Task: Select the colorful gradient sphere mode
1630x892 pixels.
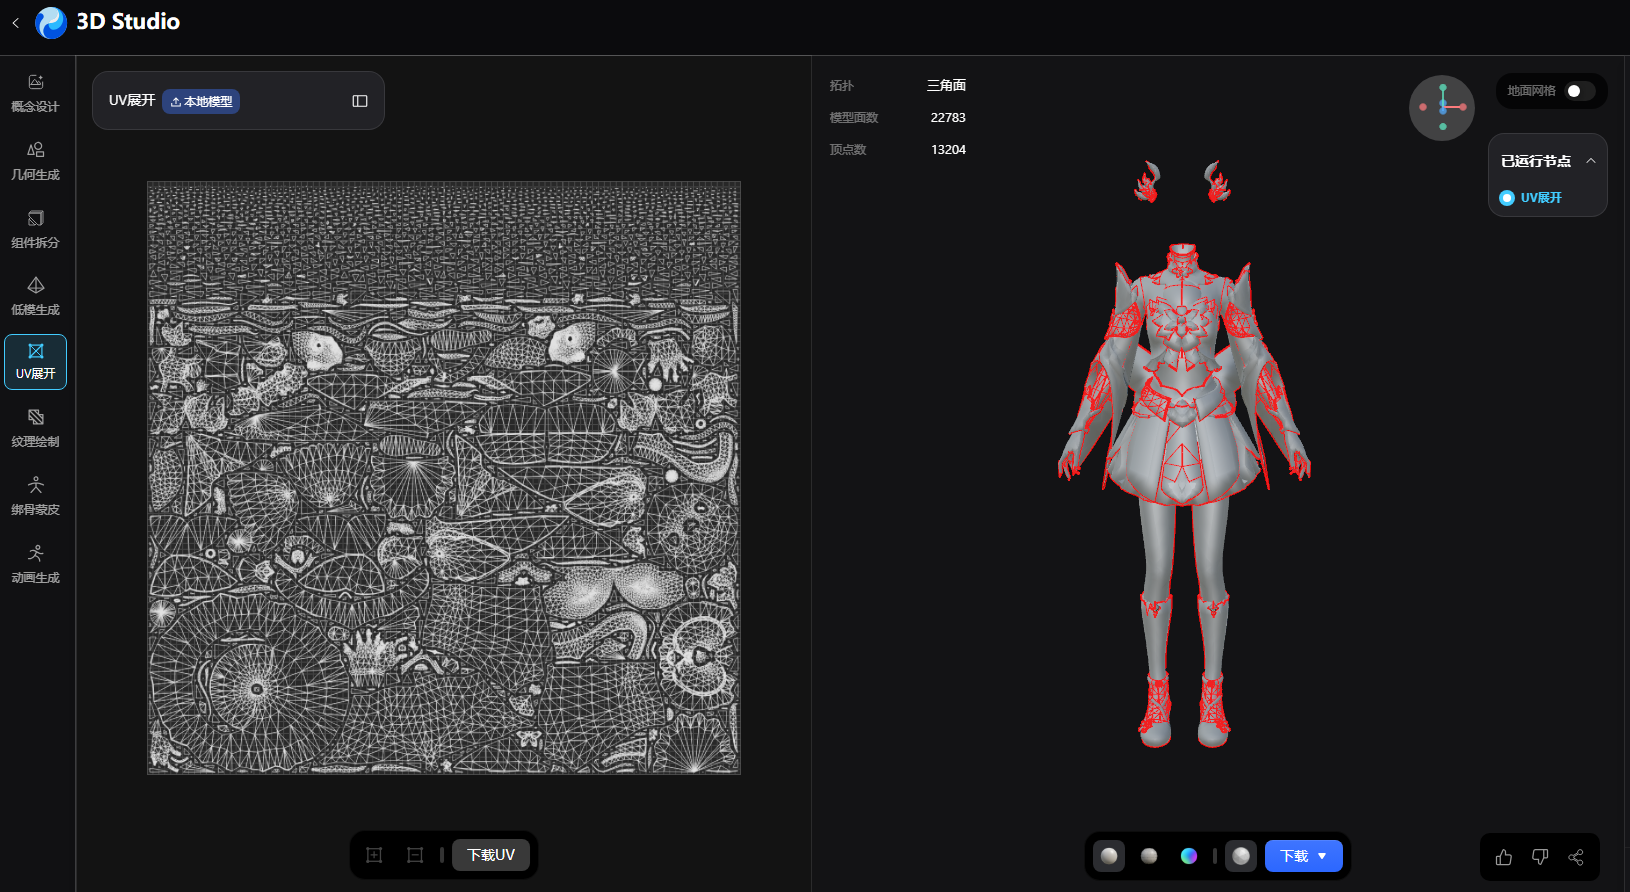Action: tap(1189, 856)
